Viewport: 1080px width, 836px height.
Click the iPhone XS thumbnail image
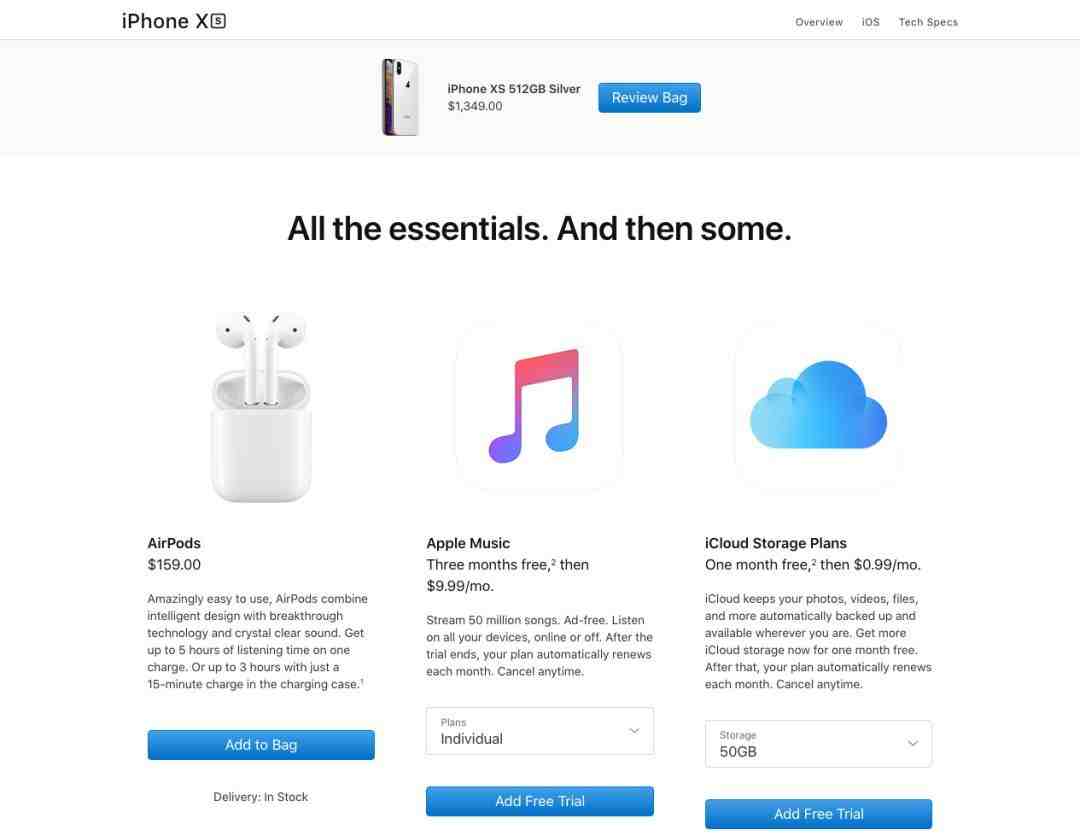point(400,97)
